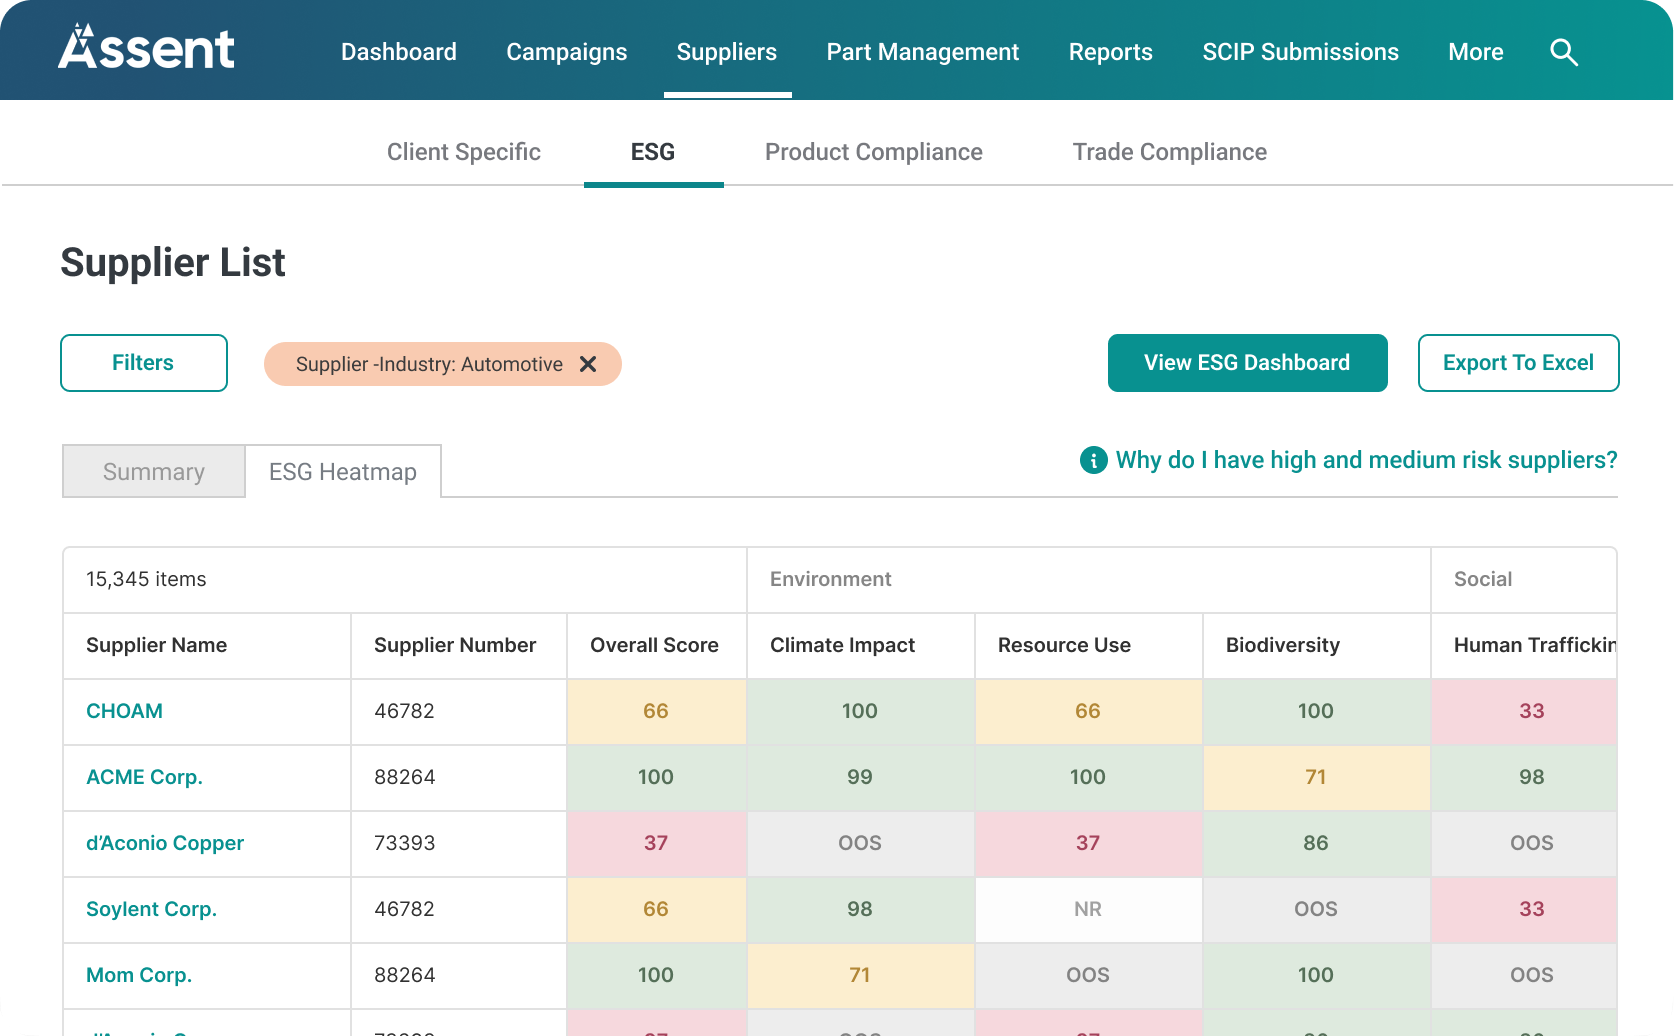Open the Reports section

[1110, 52]
